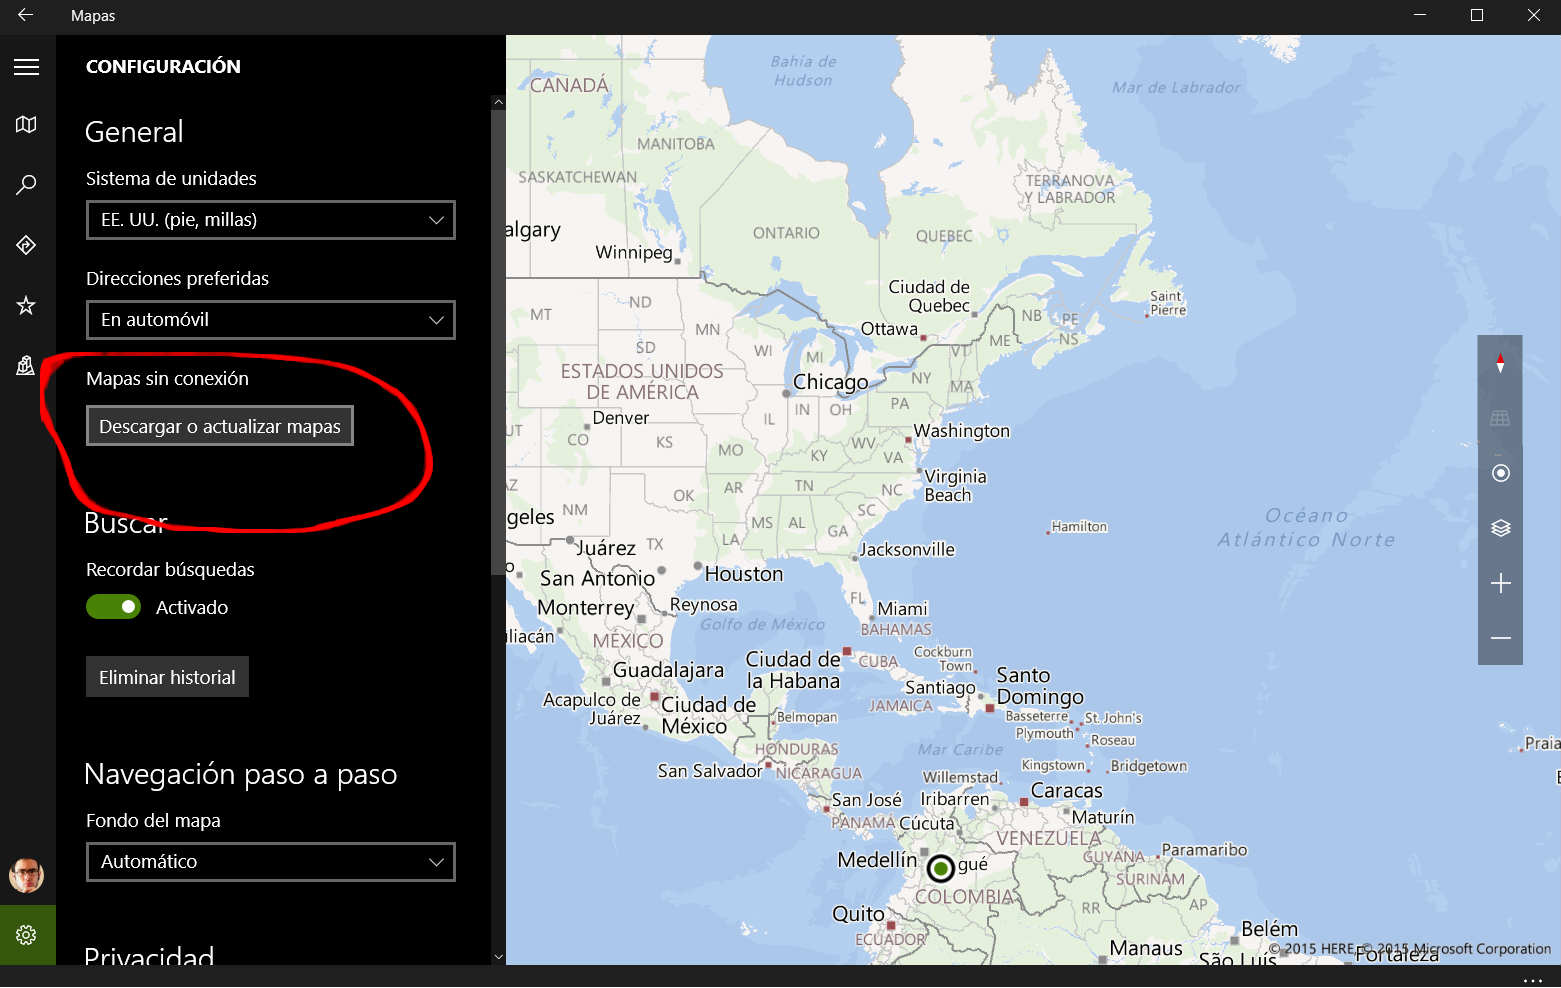Image resolution: width=1561 pixels, height=988 pixels.
Task: Click the Quito label on the map
Action: pyautogui.click(x=858, y=914)
